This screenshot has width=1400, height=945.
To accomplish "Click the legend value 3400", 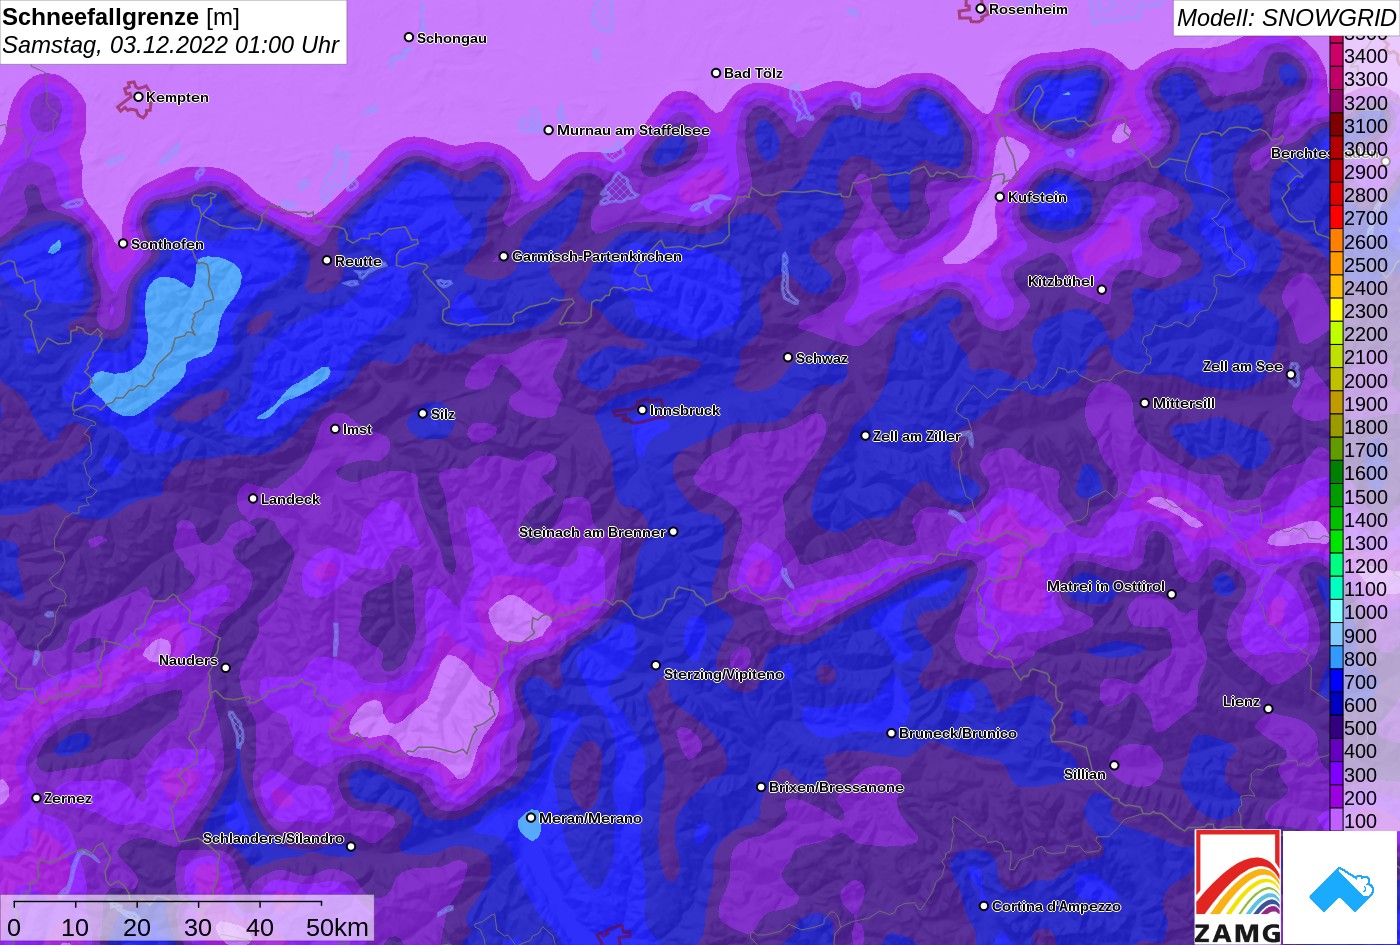I will (x=1366, y=57).
